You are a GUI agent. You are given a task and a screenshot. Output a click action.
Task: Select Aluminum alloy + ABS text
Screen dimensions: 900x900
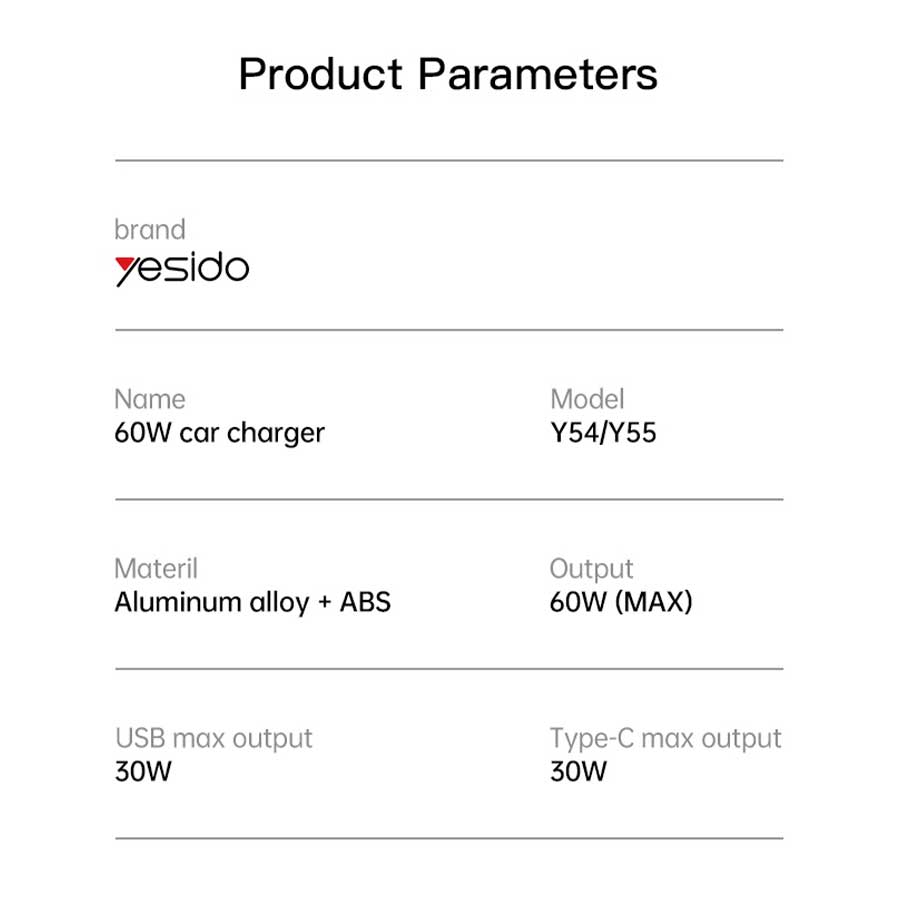[253, 602]
